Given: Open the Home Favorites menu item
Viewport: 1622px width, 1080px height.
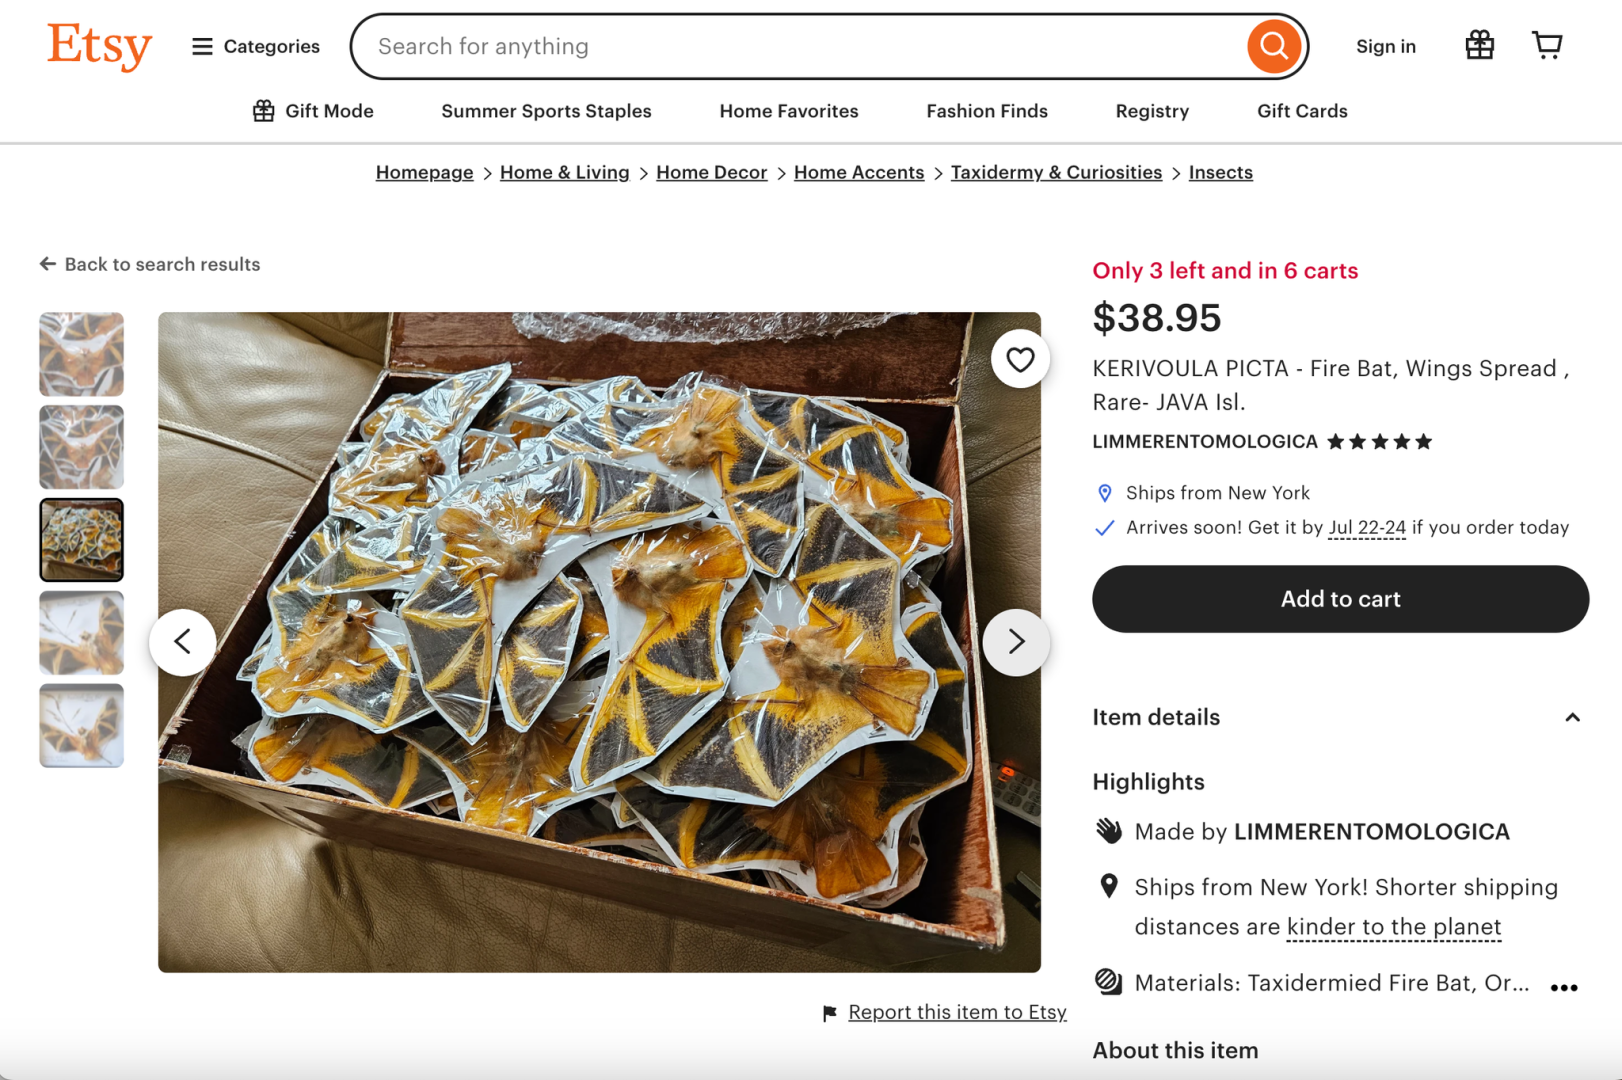Looking at the screenshot, I should click(x=788, y=111).
